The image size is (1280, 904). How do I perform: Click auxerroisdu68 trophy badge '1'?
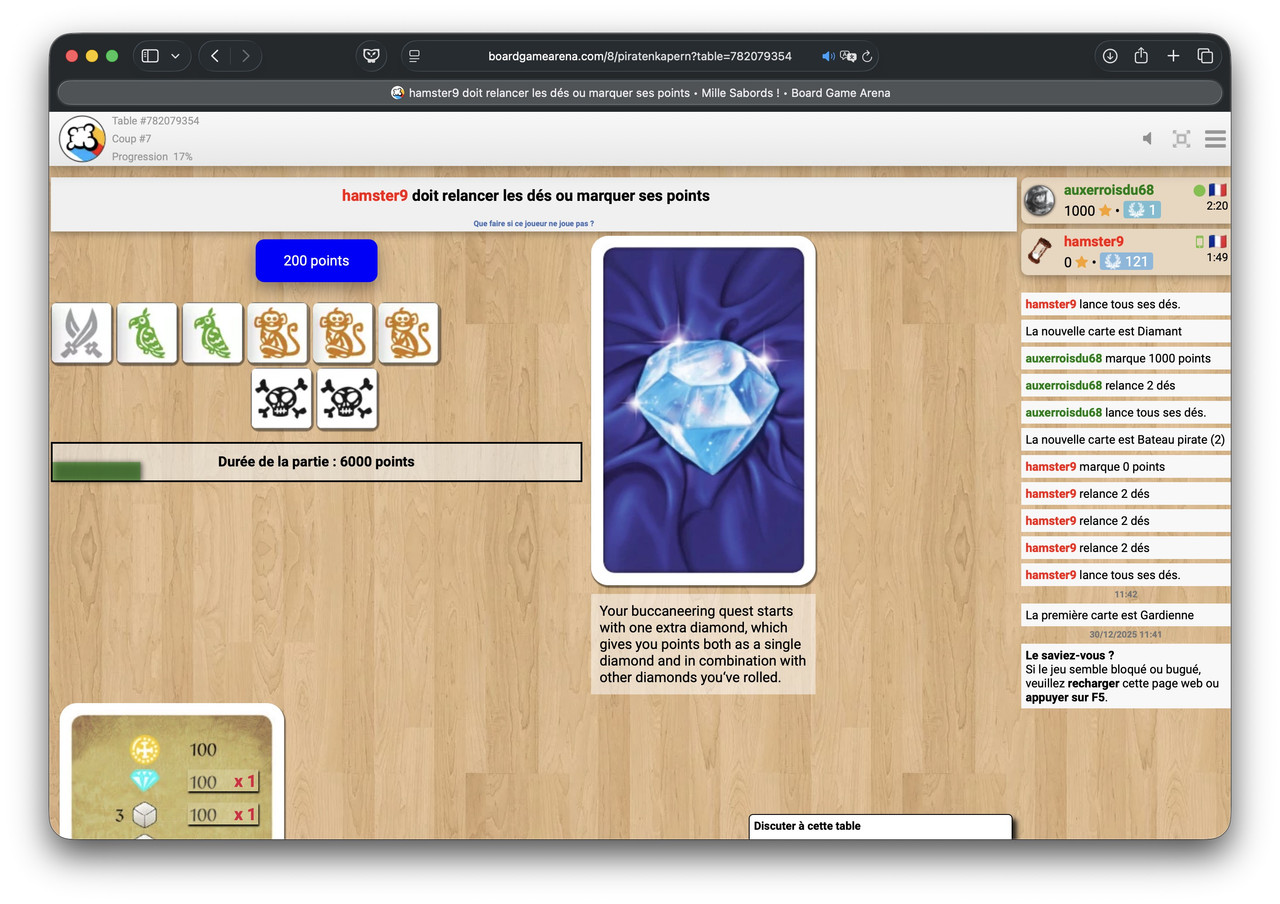(x=1141, y=210)
